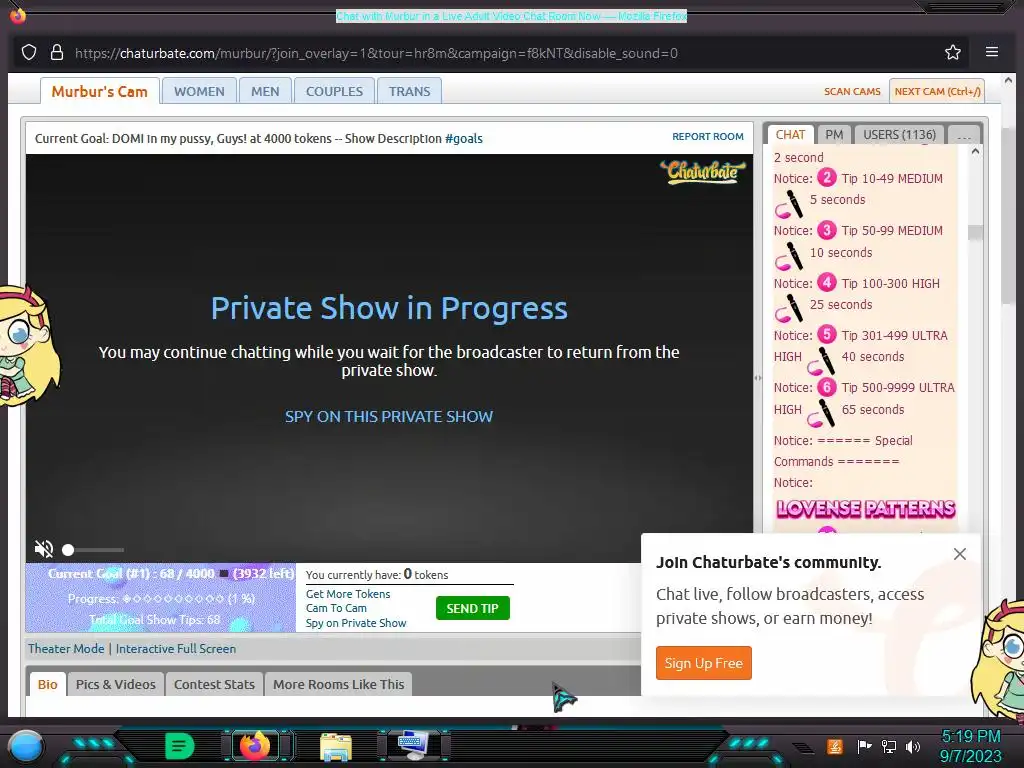Open the chat settings ellipsis tab

(x=964, y=135)
